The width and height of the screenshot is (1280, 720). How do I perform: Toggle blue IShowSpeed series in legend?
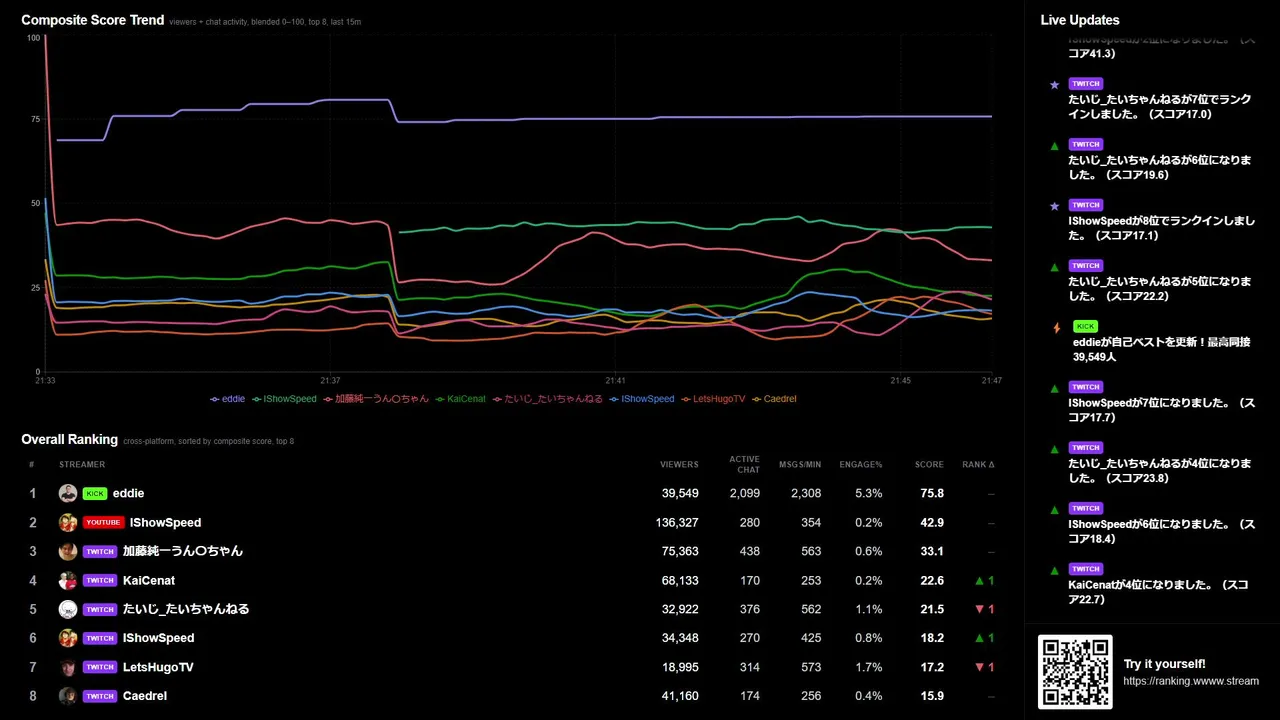tap(641, 399)
